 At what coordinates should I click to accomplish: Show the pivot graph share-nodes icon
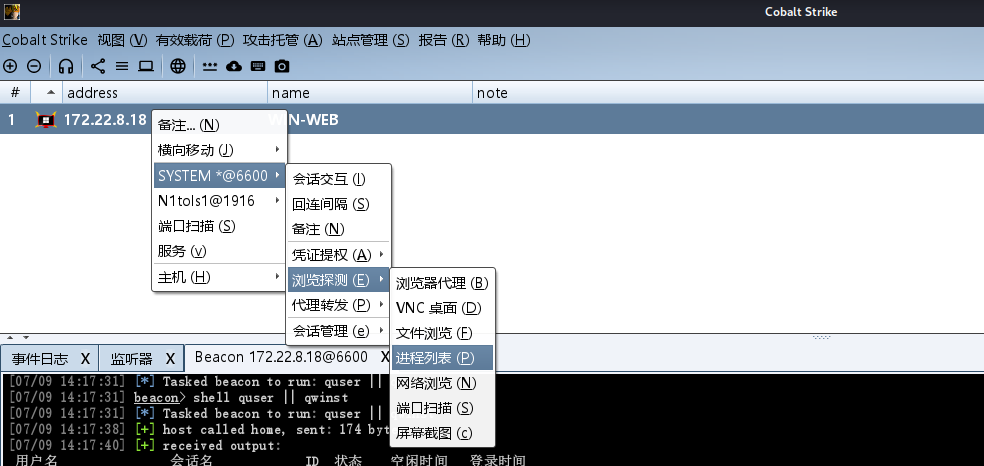pos(98,66)
